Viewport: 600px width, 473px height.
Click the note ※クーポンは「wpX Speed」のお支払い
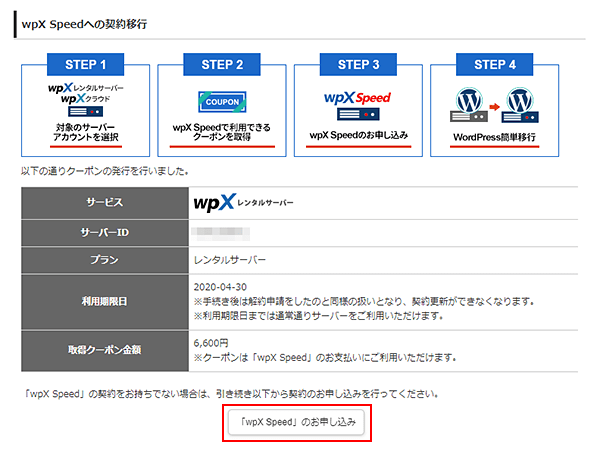[325, 358]
